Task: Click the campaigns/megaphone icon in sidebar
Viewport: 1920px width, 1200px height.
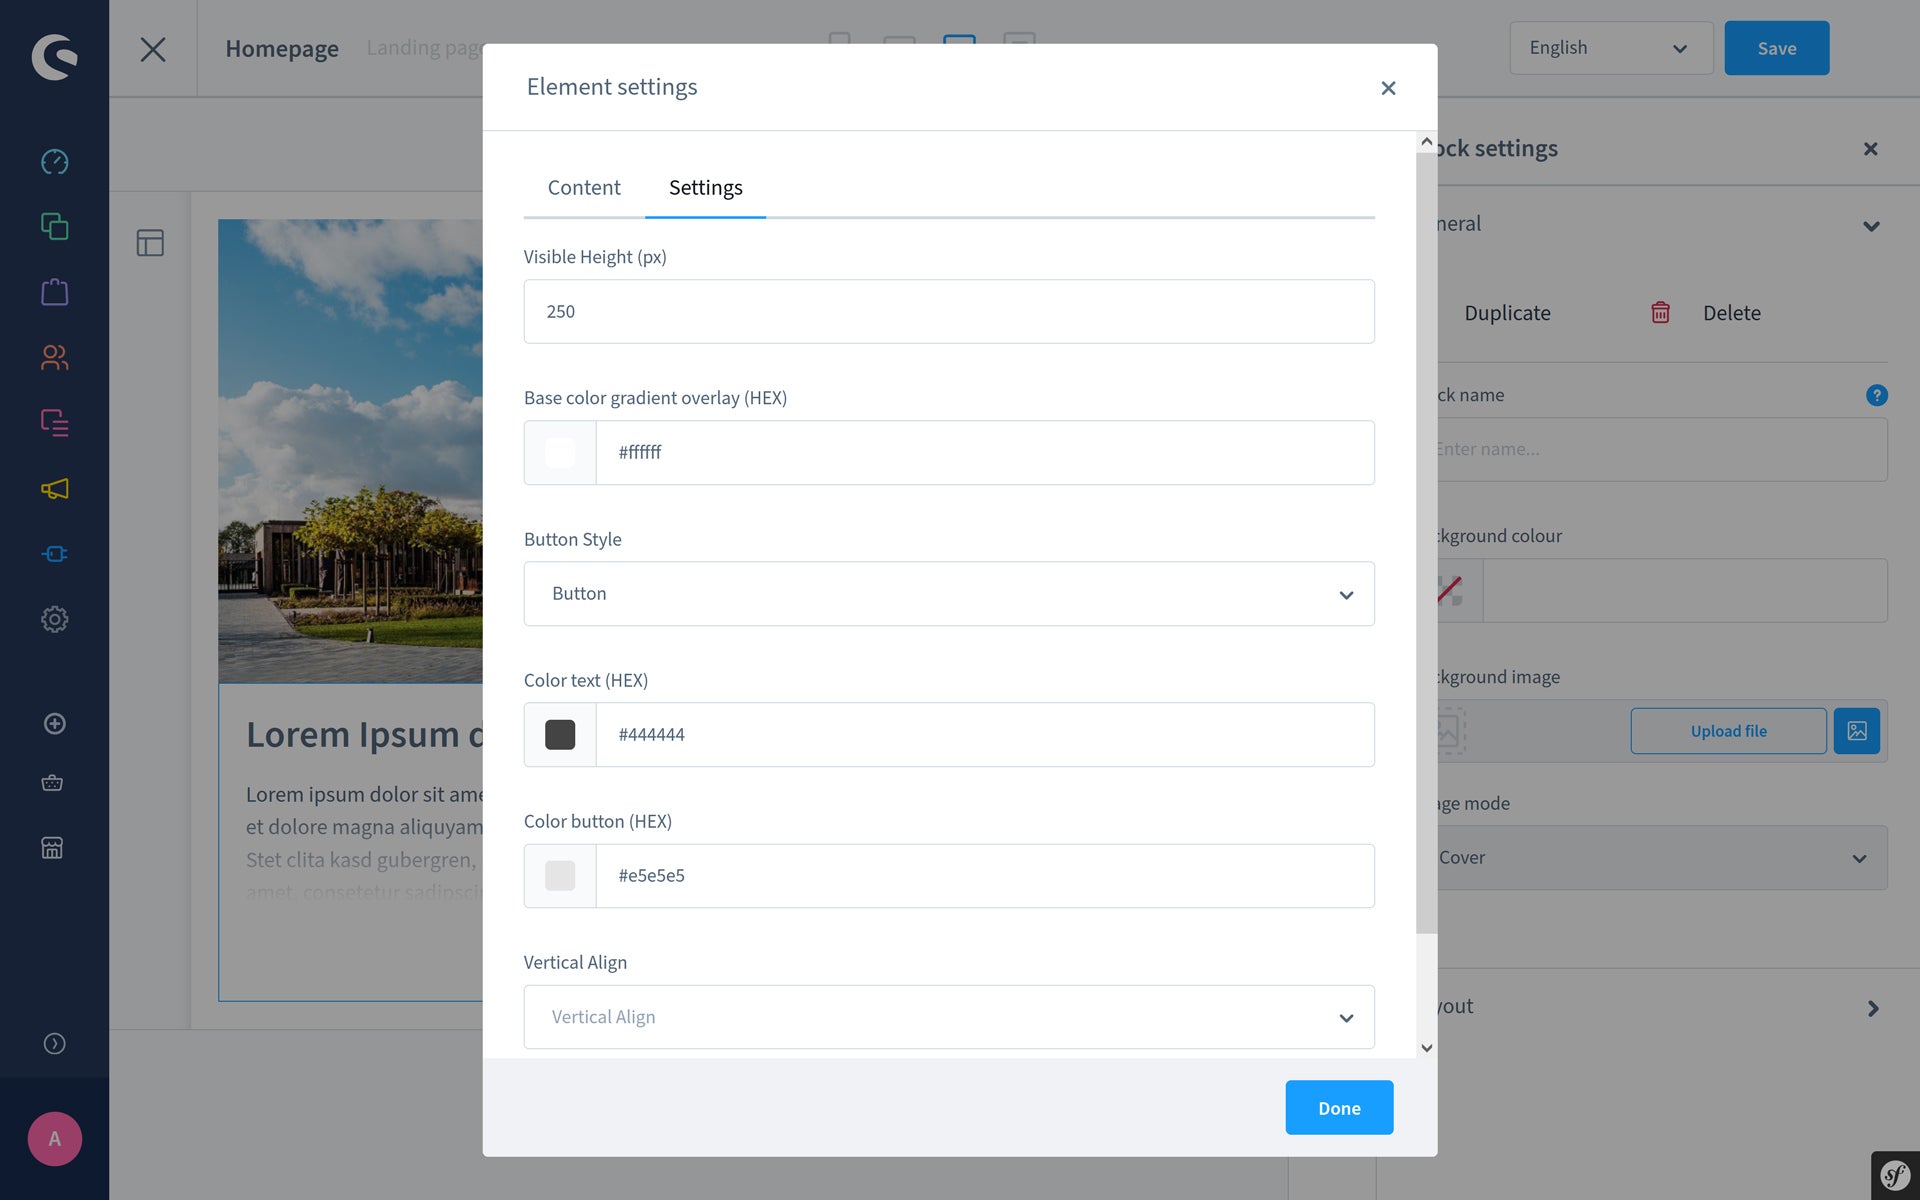Action: tap(54, 488)
